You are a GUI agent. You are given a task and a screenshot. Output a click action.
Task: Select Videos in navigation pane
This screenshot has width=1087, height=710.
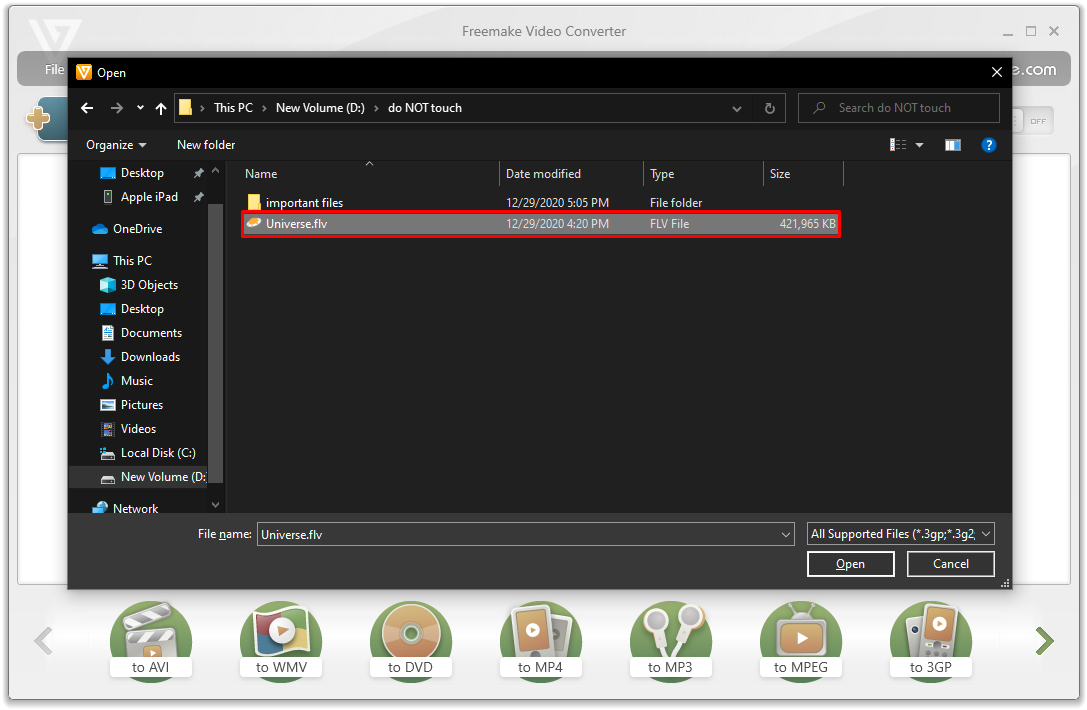[x=138, y=428]
